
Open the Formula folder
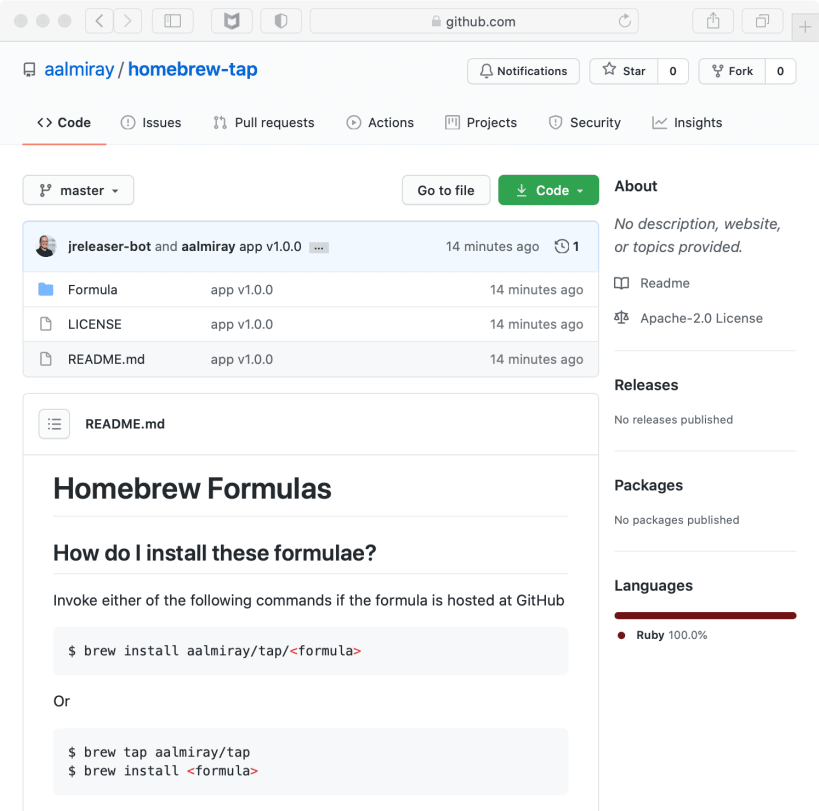pyautogui.click(x=92, y=290)
